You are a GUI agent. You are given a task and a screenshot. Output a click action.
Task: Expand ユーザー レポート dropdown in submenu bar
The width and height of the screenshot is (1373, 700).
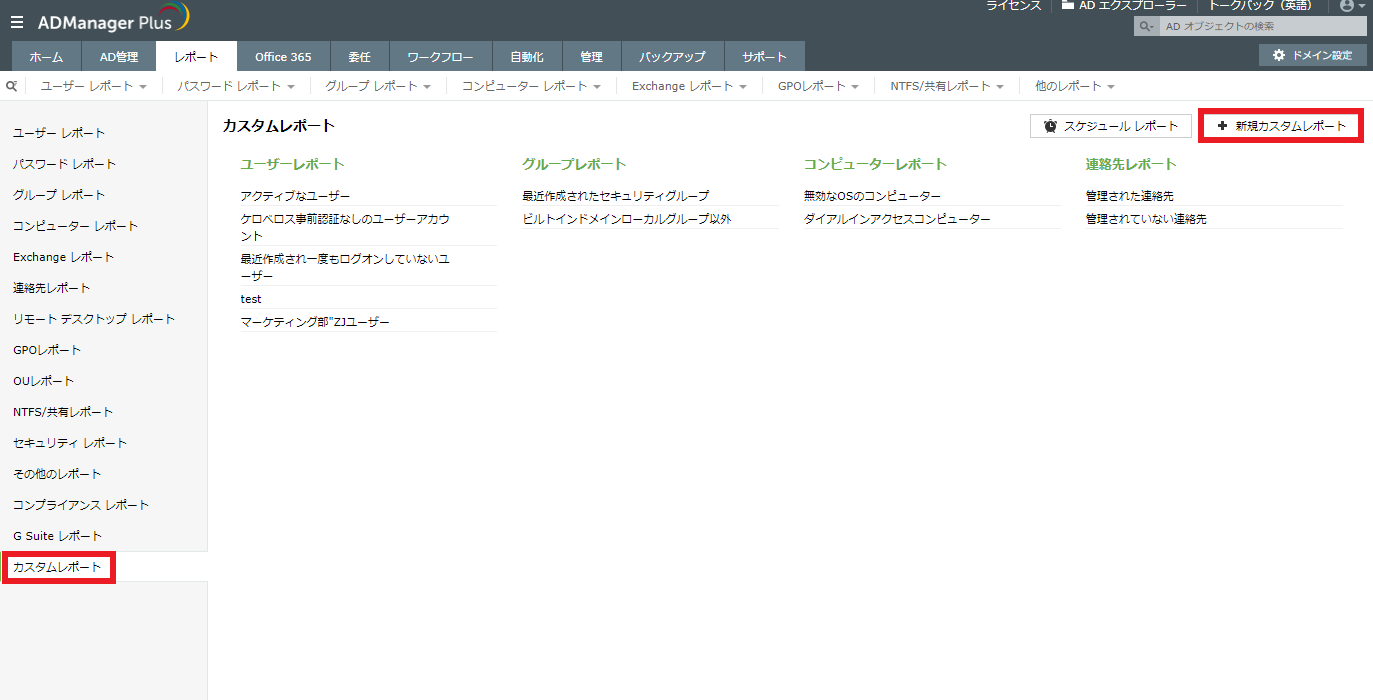[x=94, y=86]
